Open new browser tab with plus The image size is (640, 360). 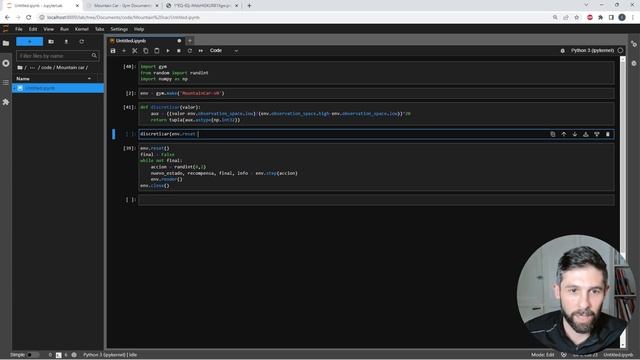coord(249,6)
